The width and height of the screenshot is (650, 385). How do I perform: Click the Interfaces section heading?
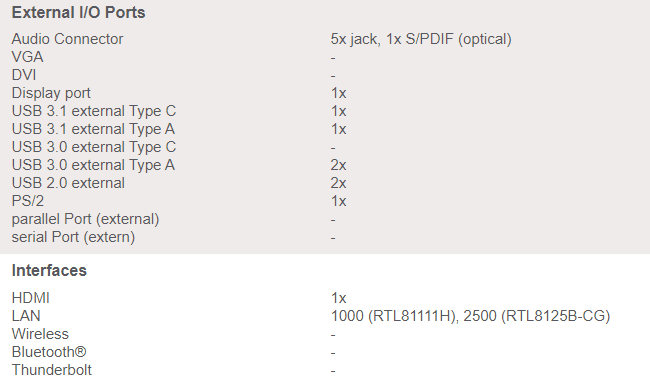(x=49, y=271)
